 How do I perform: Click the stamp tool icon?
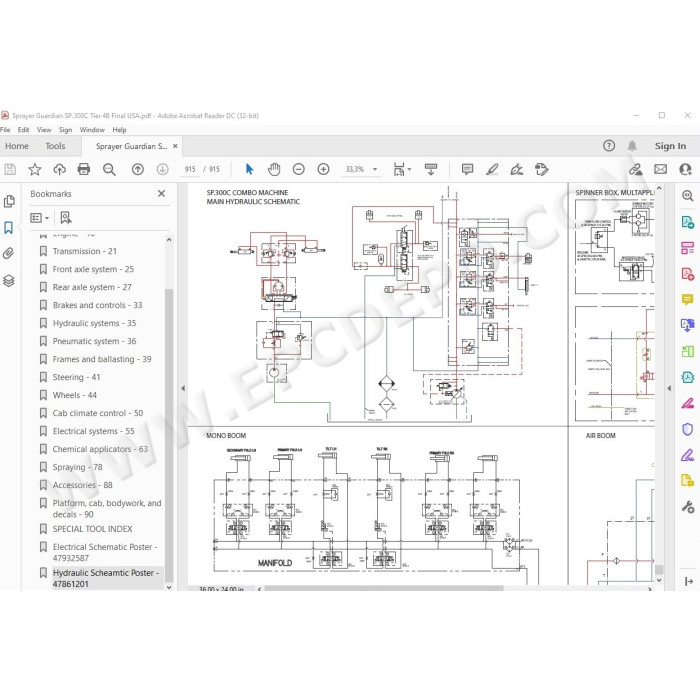tap(542, 169)
